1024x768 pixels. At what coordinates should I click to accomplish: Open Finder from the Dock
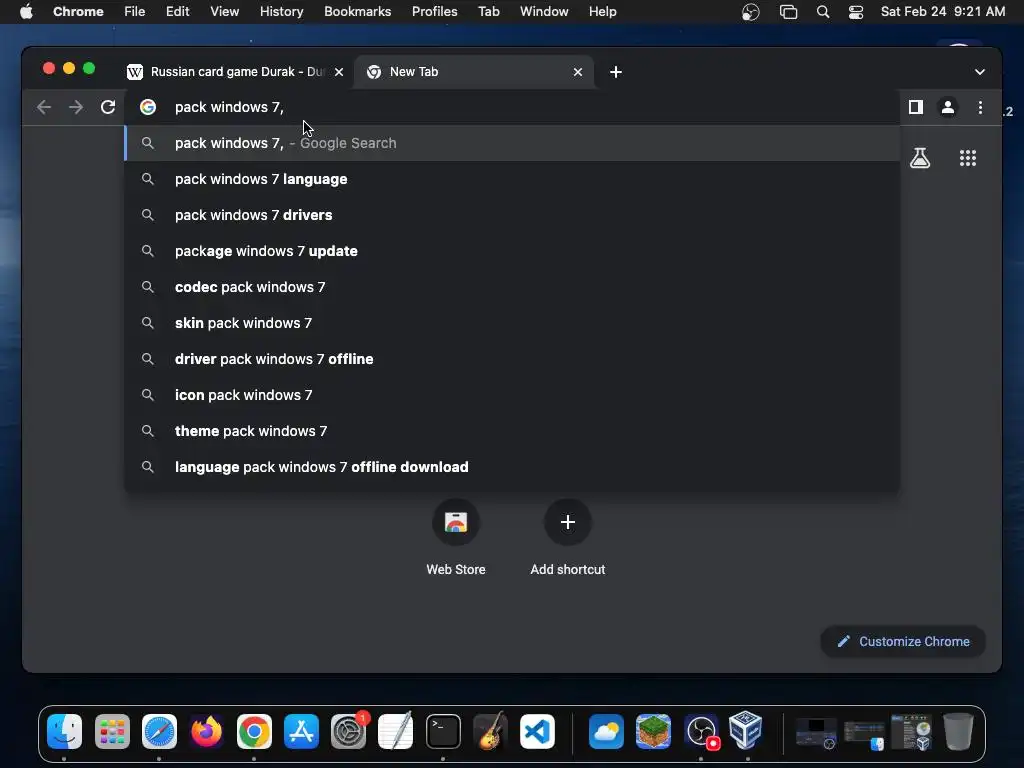tap(64, 731)
